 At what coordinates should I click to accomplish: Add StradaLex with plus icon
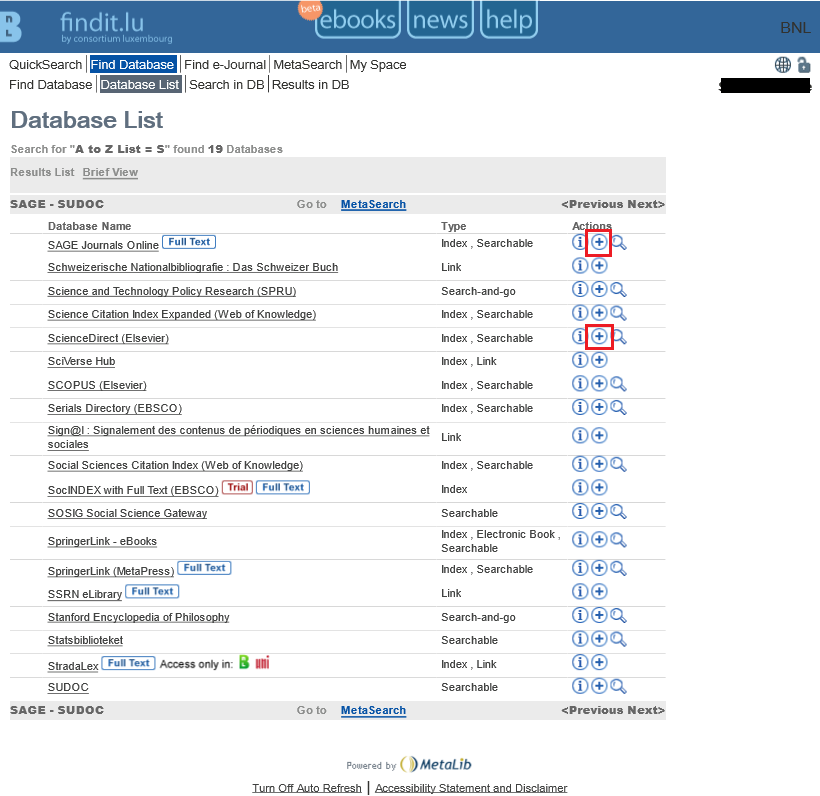(599, 662)
